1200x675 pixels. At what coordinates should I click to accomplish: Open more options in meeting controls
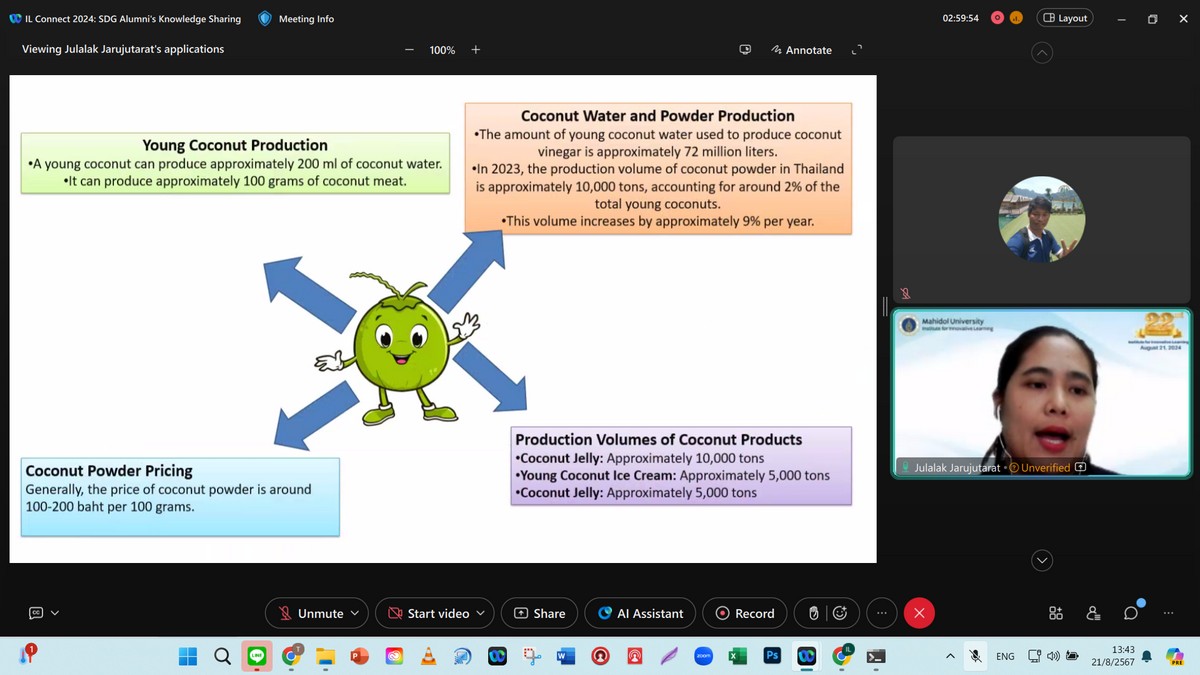tap(880, 613)
